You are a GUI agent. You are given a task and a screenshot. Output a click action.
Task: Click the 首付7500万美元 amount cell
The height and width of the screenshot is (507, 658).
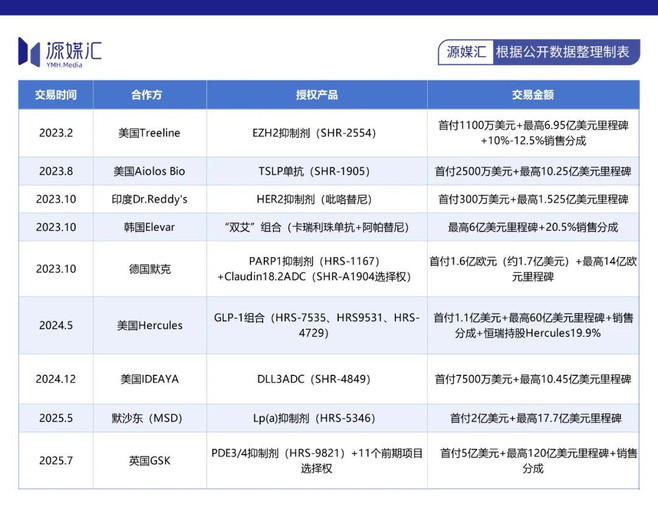click(x=533, y=379)
